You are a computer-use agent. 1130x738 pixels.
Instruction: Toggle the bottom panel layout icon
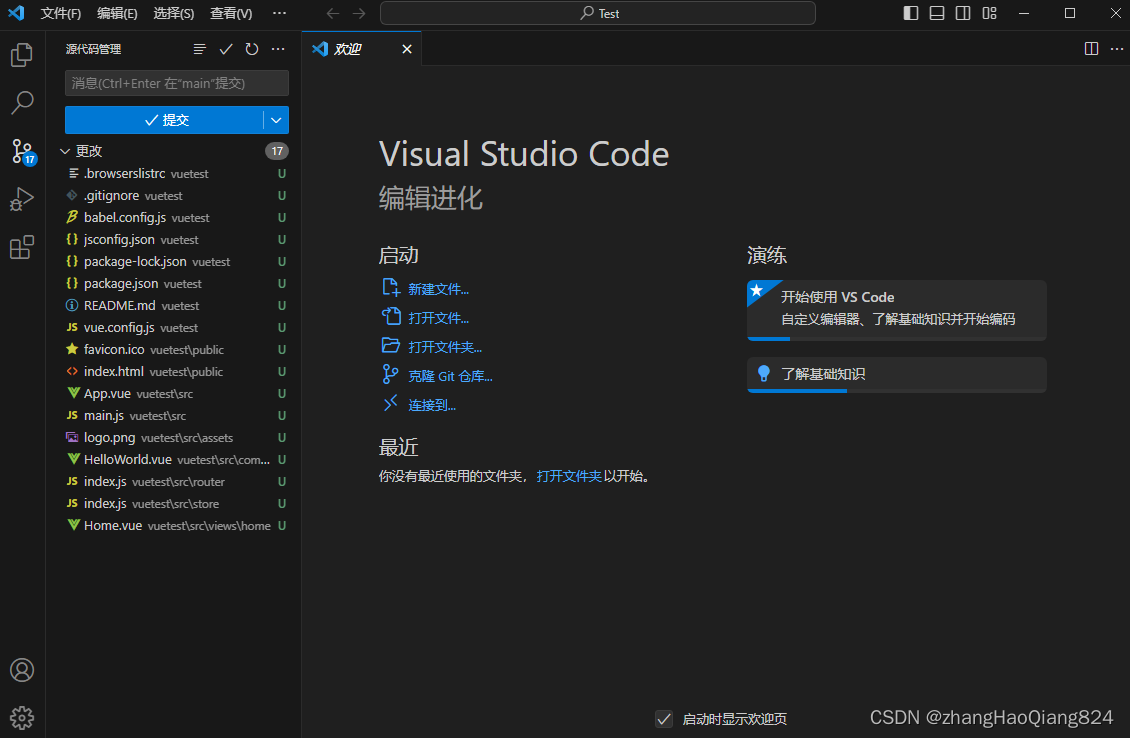pyautogui.click(x=937, y=13)
